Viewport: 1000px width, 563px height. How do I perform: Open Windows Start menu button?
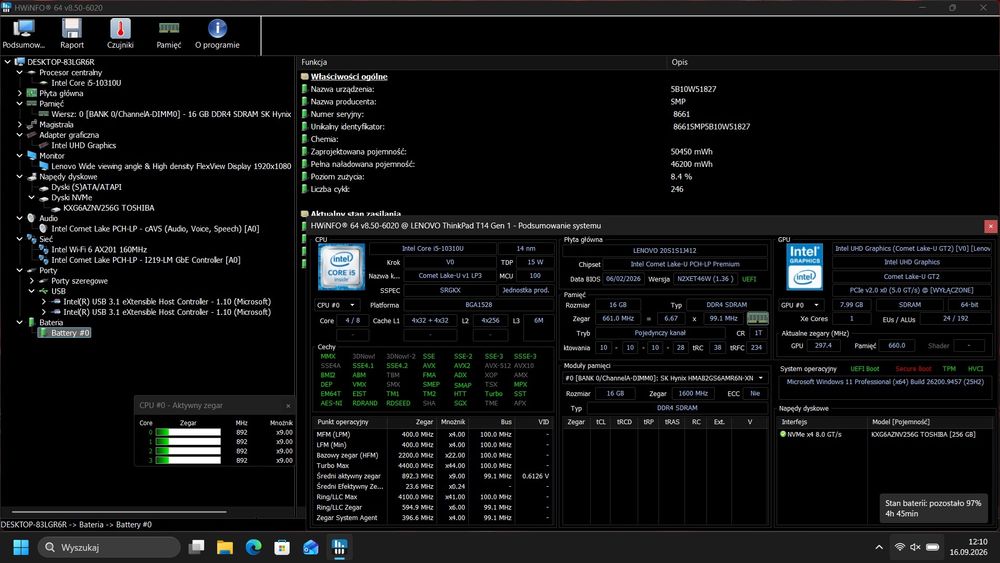tap(21, 548)
